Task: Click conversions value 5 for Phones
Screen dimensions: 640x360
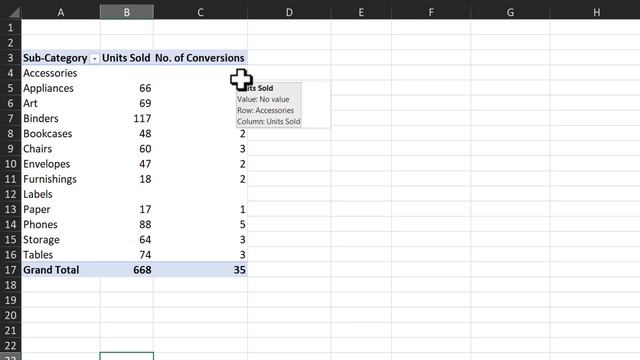Action: [x=242, y=224]
